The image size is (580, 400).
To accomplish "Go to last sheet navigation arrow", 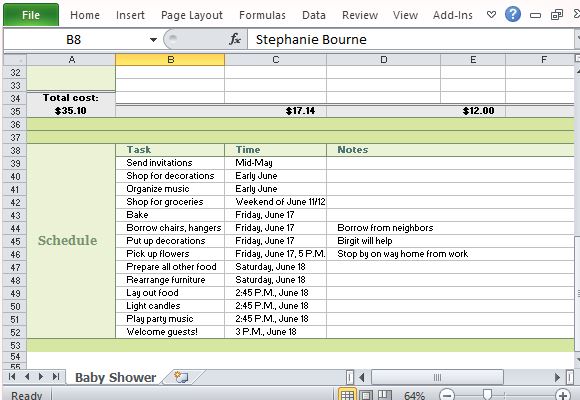I will click(56, 377).
